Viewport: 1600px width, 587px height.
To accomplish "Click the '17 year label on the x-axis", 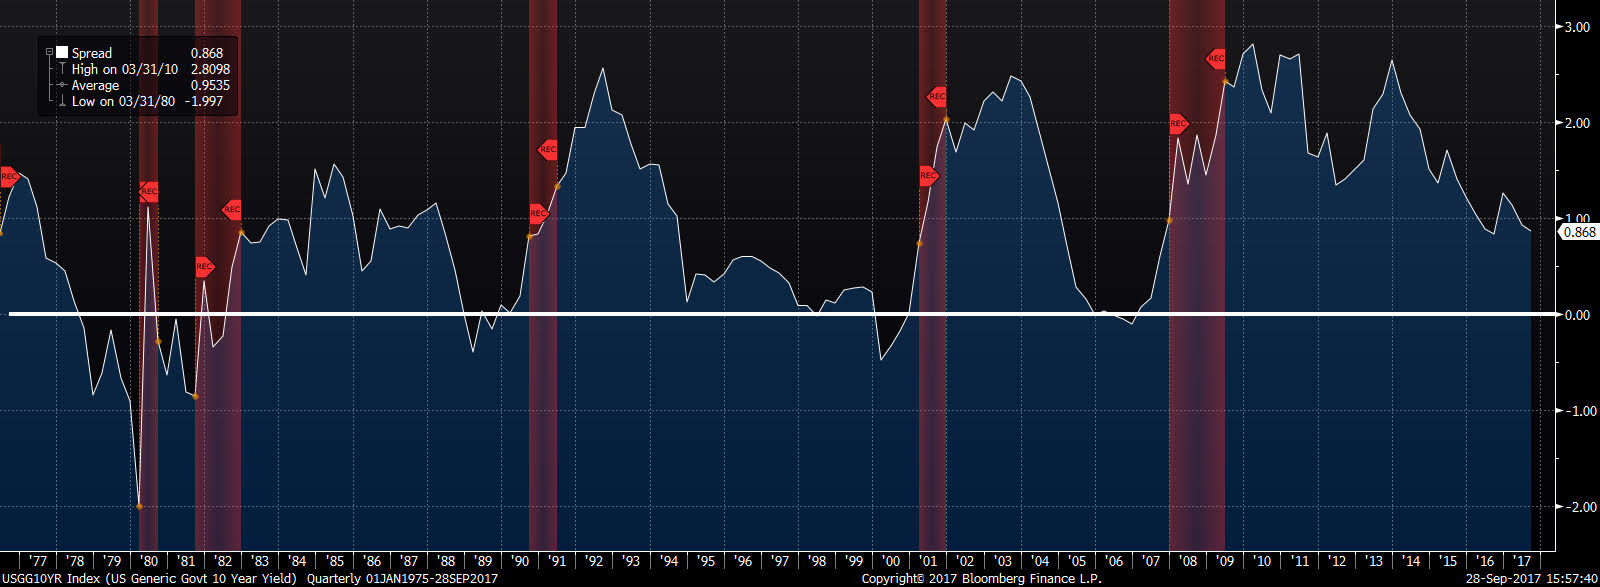I will pos(1522,561).
